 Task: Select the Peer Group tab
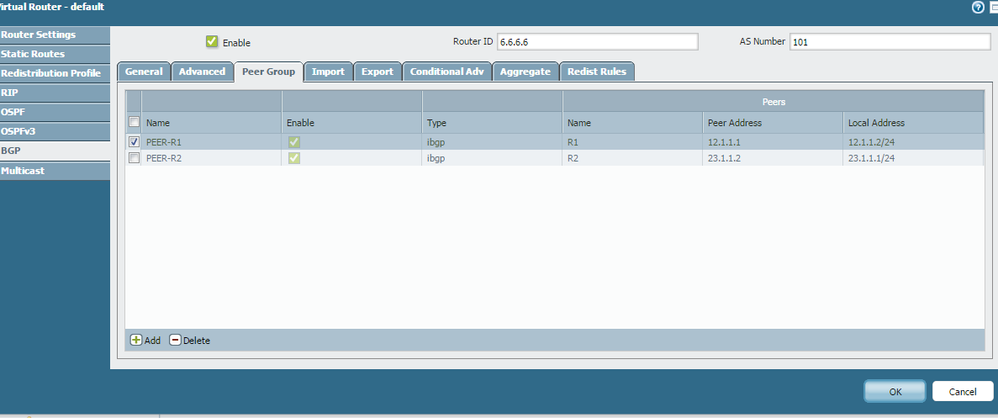pyautogui.click(x=269, y=72)
